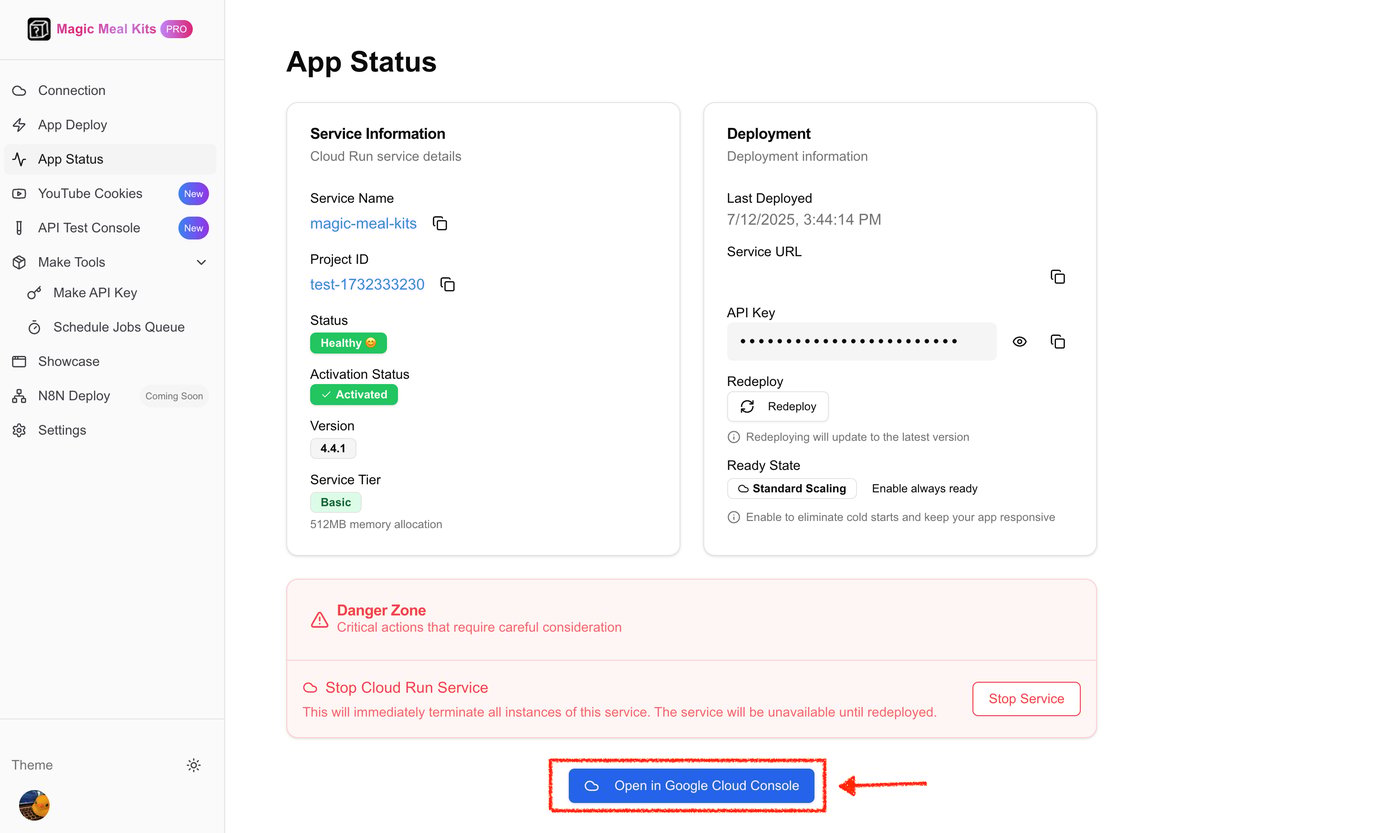Click the New badge beside API Test Console
1400x833 pixels.
pyautogui.click(x=194, y=228)
